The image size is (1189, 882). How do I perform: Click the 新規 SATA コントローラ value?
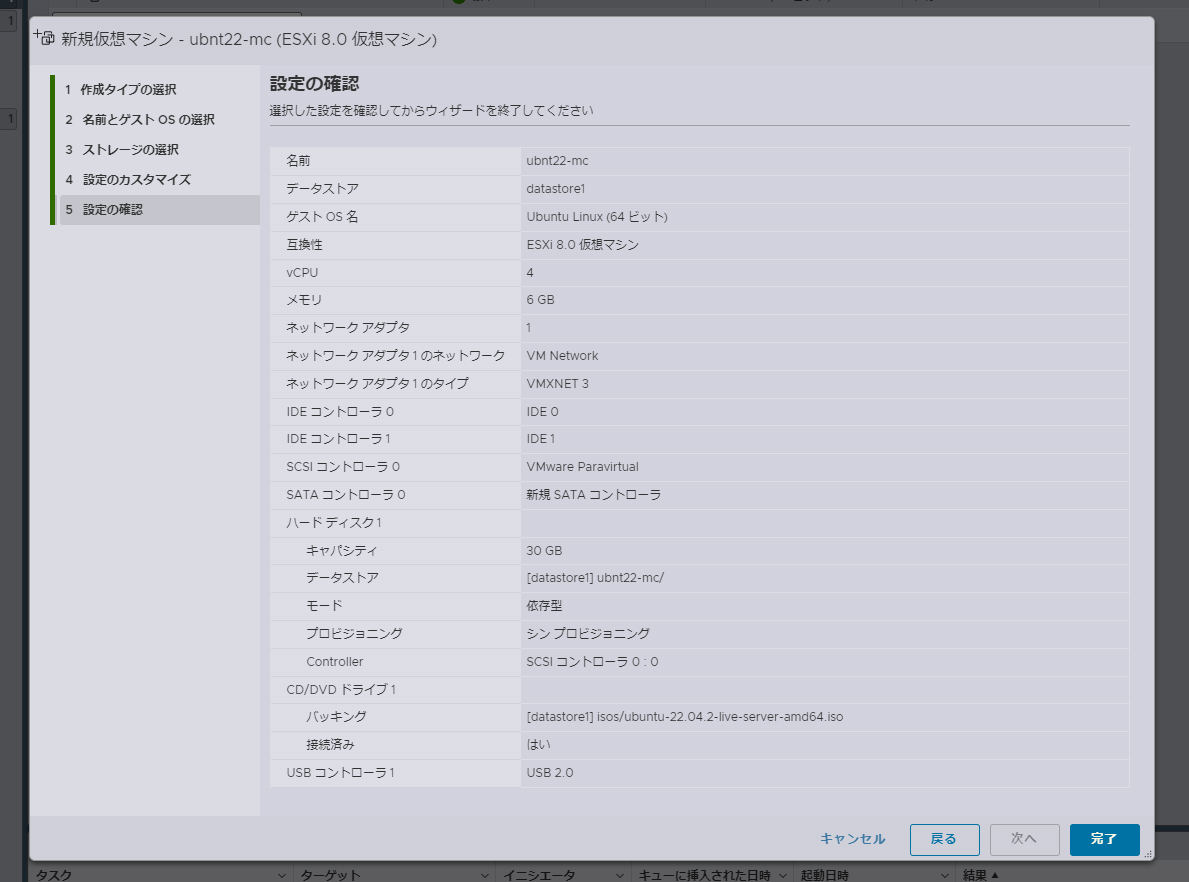tap(594, 495)
